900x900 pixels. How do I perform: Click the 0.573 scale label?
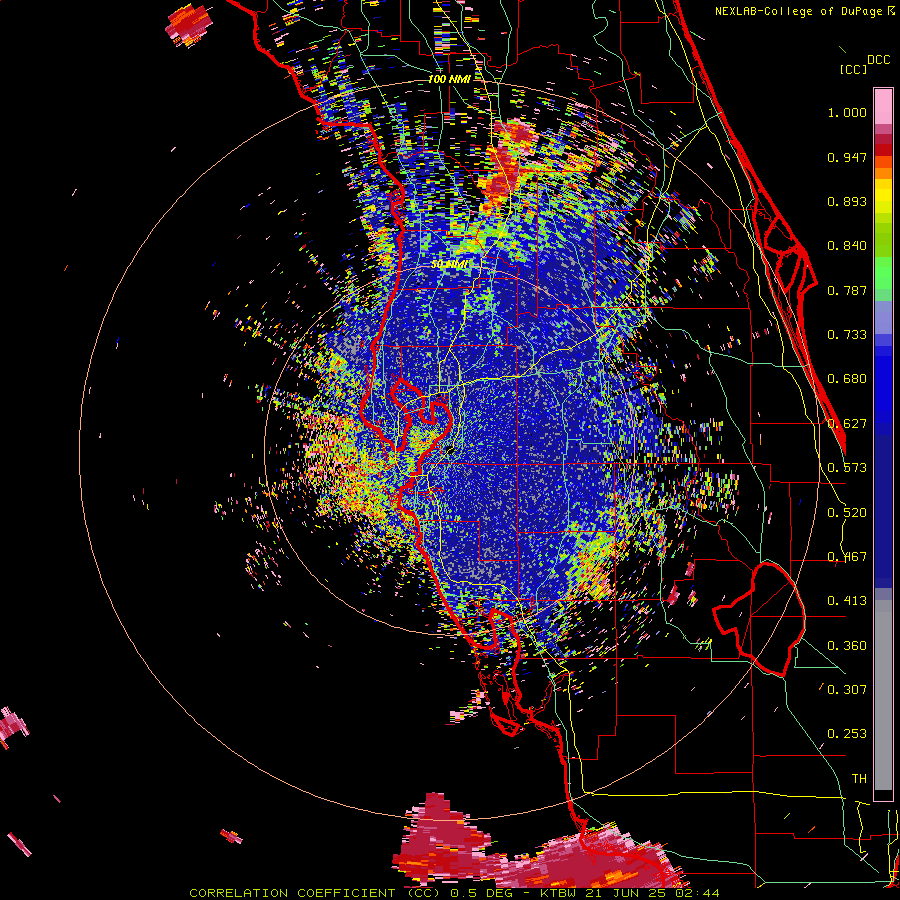[x=847, y=468]
